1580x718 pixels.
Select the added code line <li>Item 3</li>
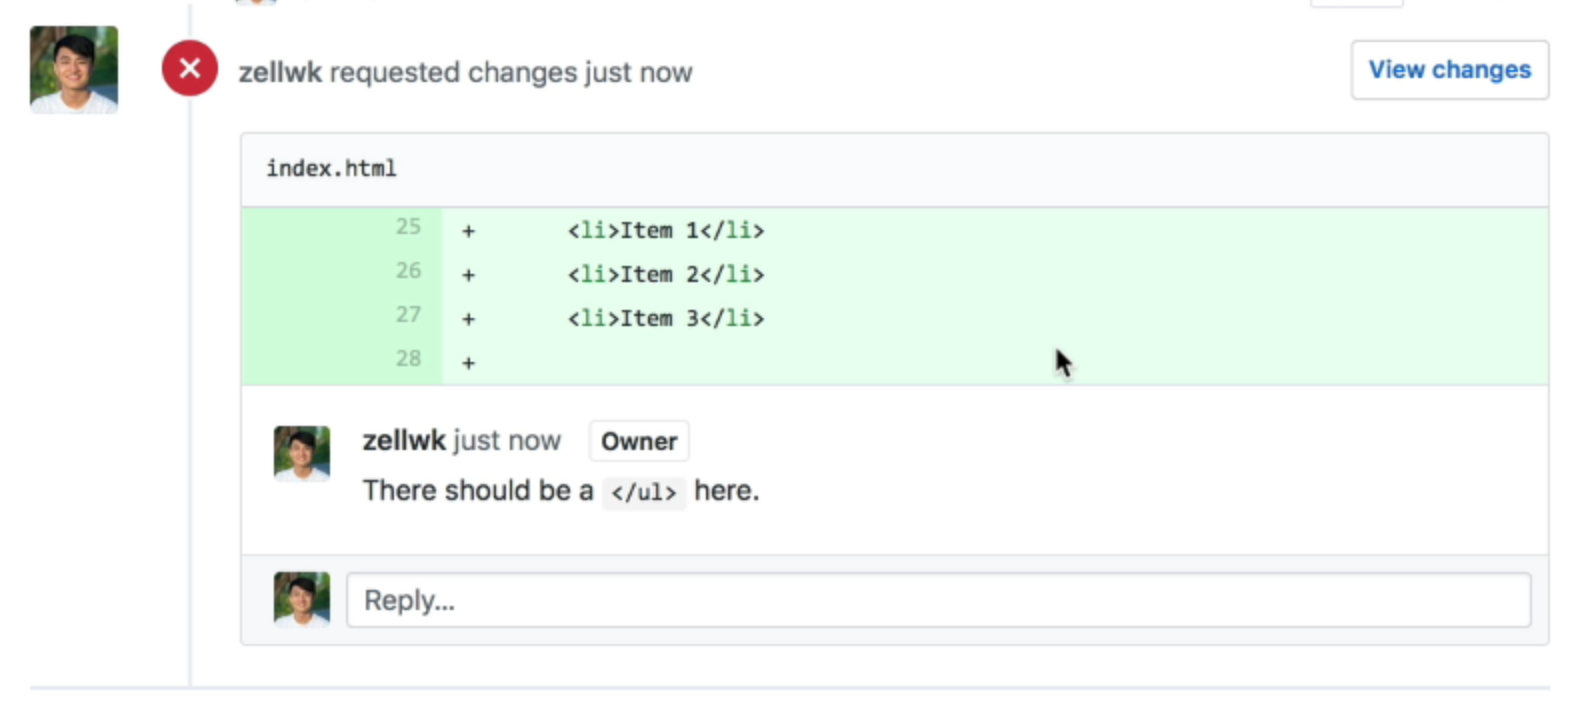[x=666, y=318]
